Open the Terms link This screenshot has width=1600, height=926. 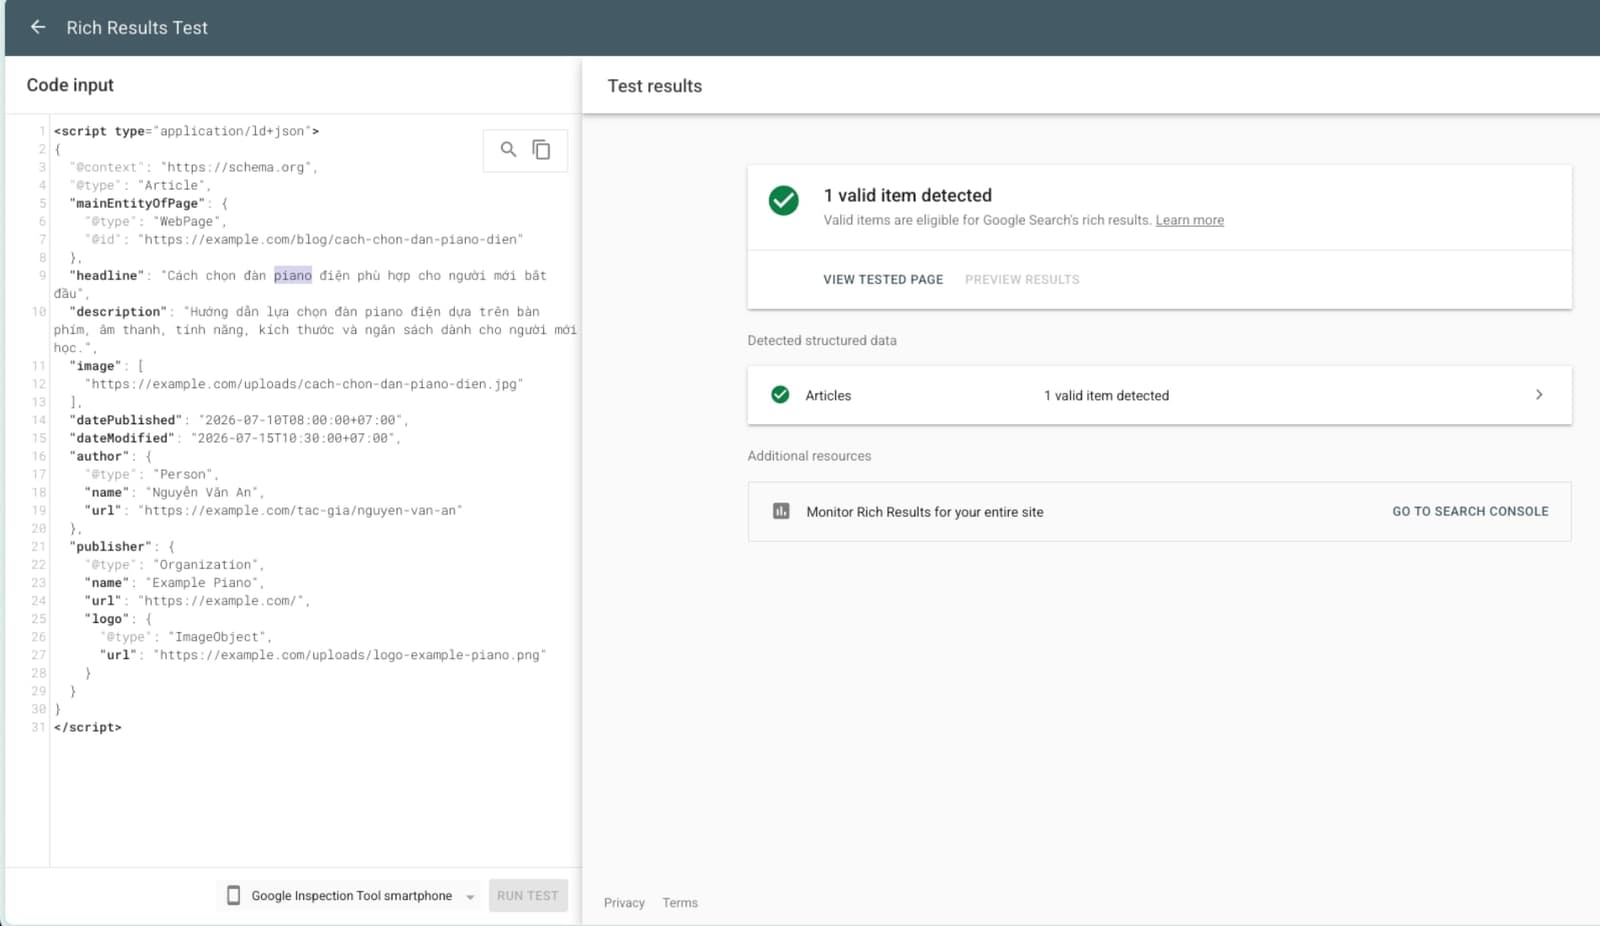click(x=680, y=902)
